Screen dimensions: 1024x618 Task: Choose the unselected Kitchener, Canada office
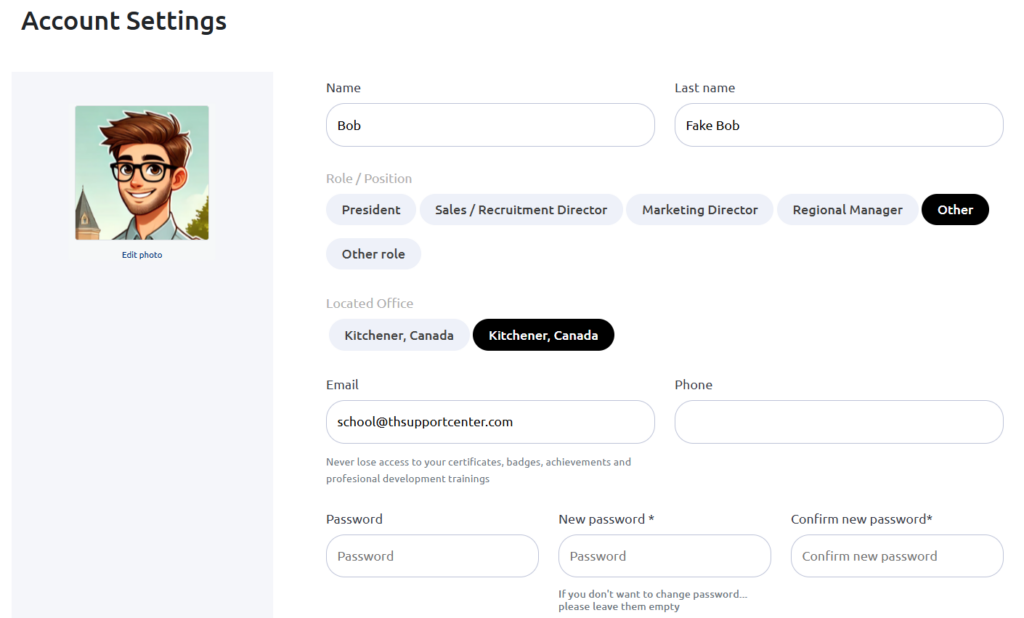point(398,335)
